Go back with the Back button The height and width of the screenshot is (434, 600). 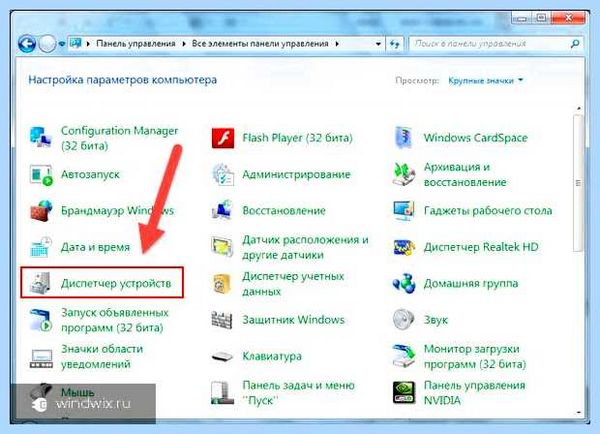(x=27, y=44)
